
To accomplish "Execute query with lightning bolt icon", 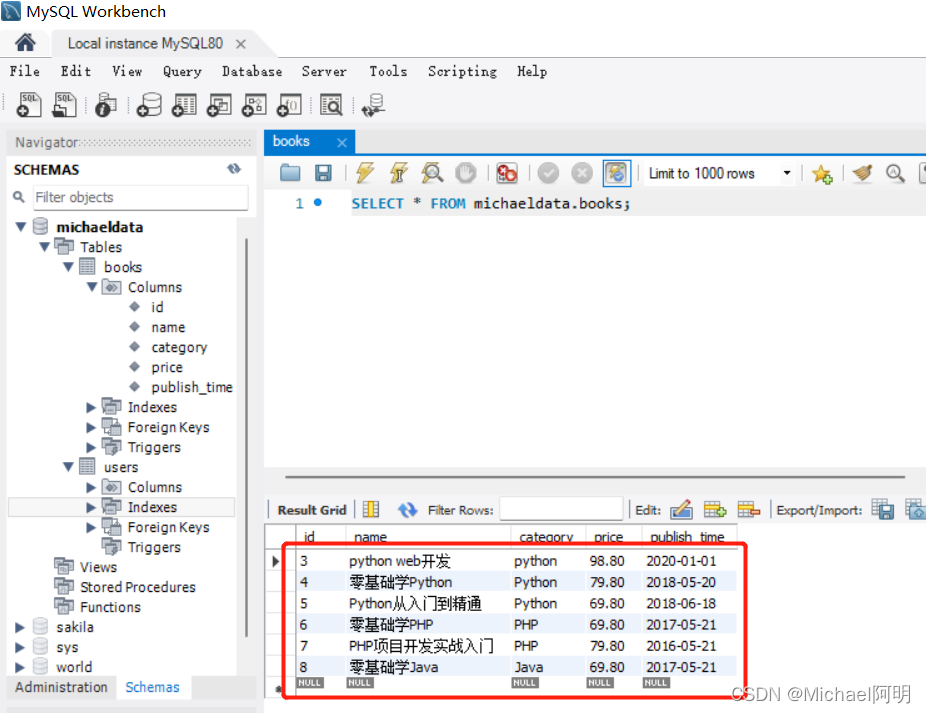I will point(365,173).
